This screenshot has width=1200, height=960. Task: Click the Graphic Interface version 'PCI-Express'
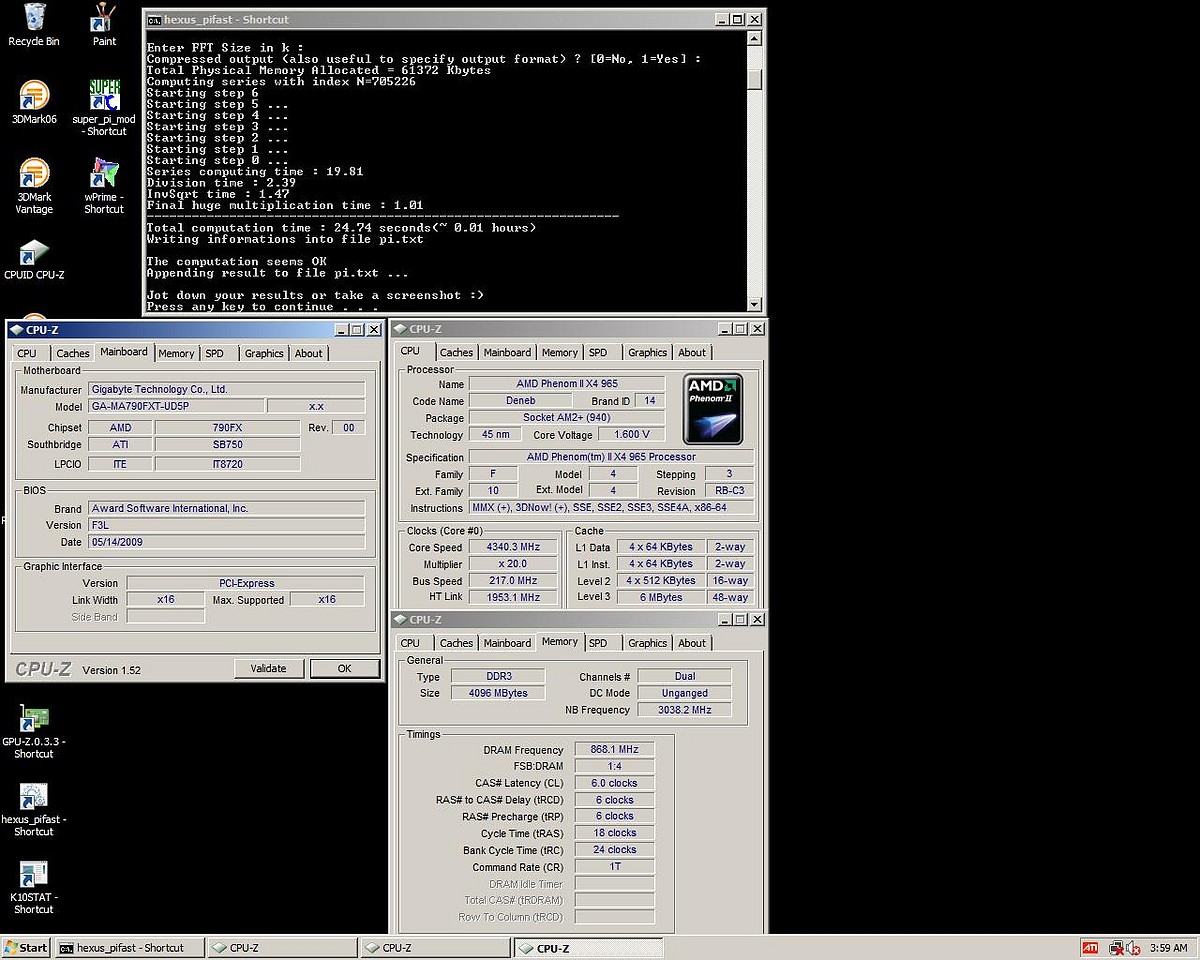[x=246, y=583]
